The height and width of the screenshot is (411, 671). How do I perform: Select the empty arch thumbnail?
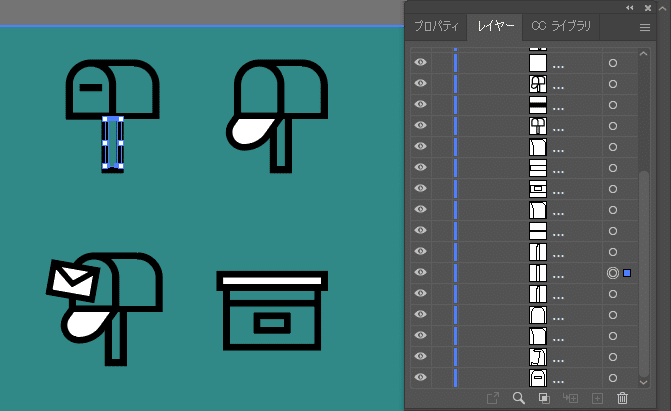coord(538,315)
